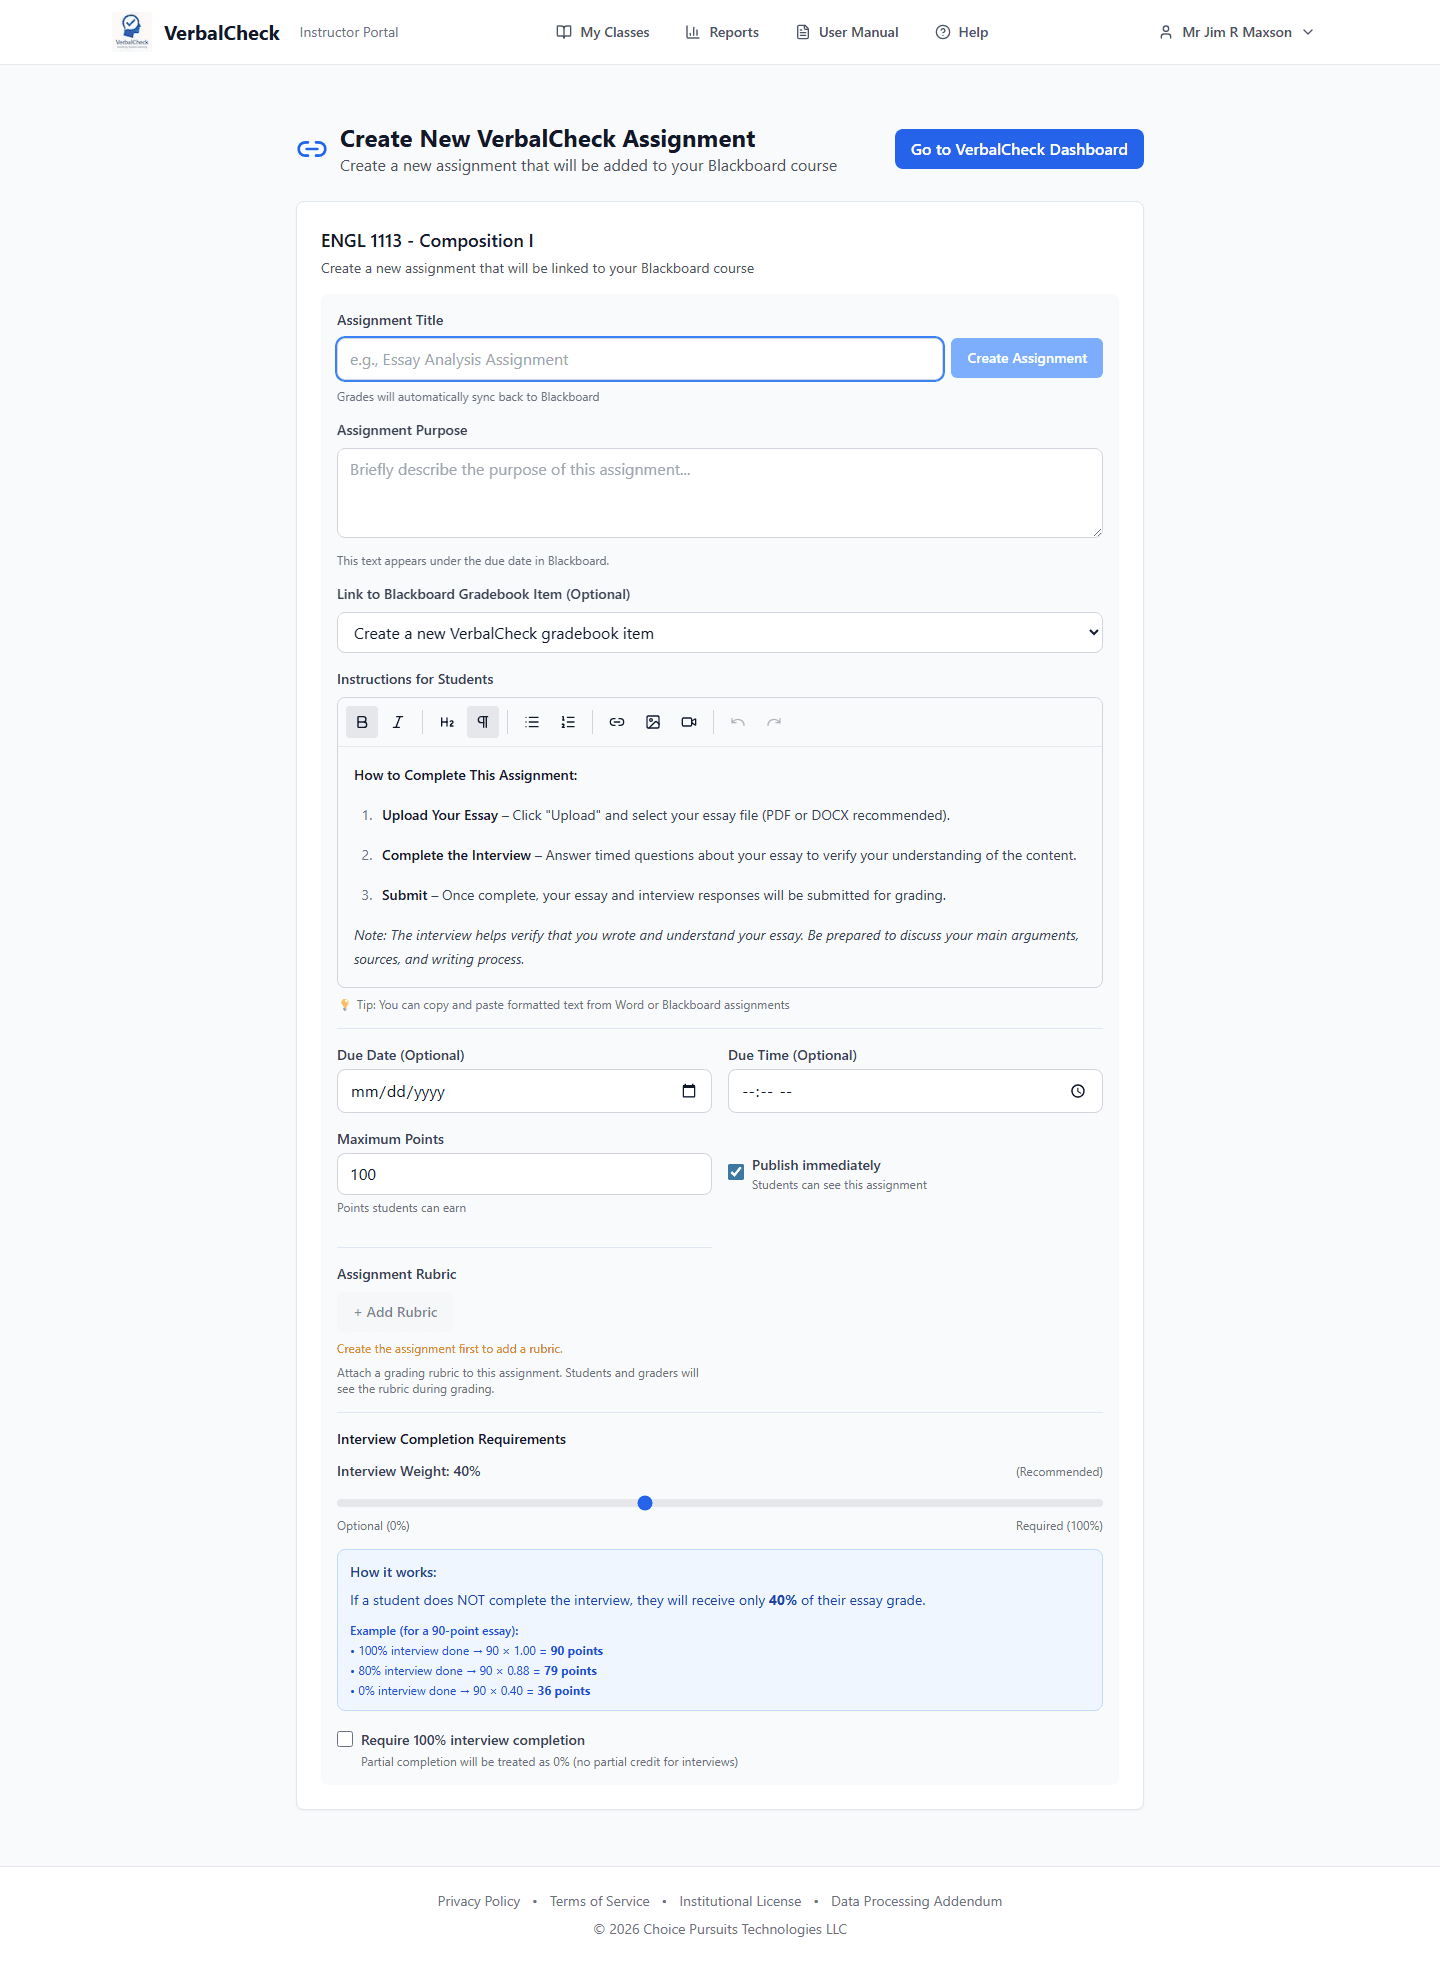Toggle the paragraph marks icon
Viewport: 1440px width, 1963px height.
(x=483, y=722)
